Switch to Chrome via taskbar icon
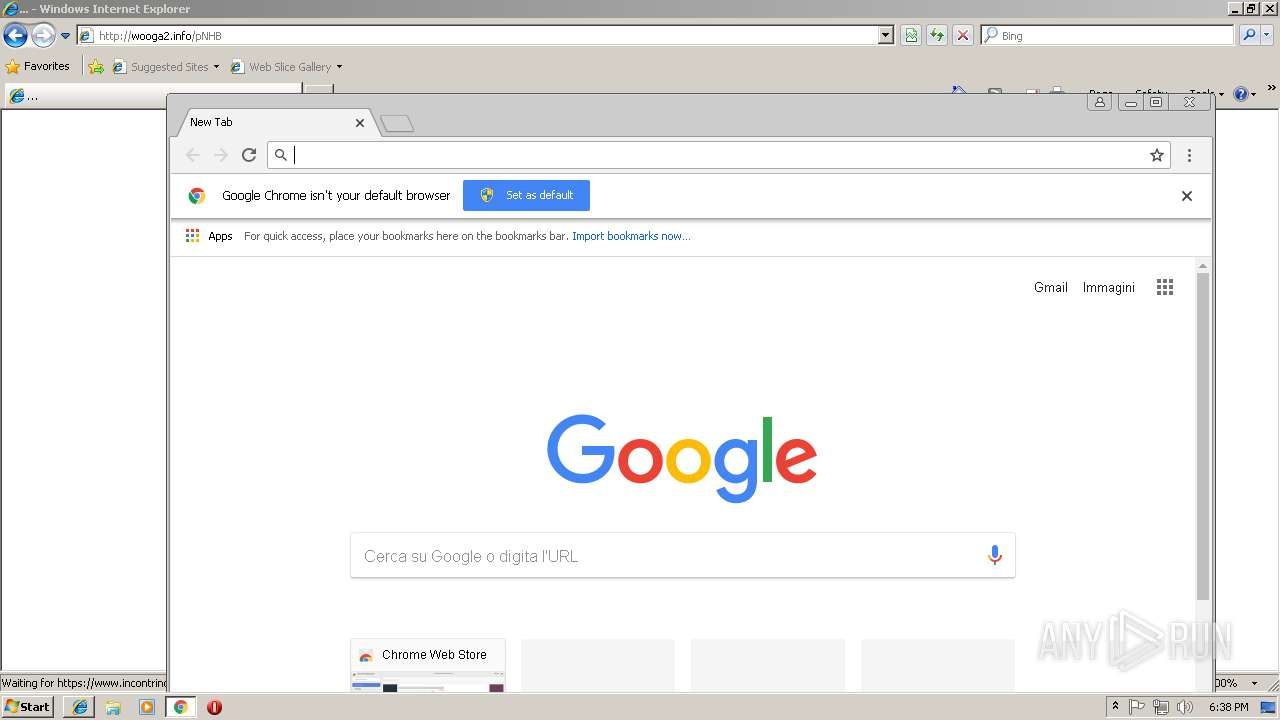The width and height of the screenshot is (1280, 720). pyautogui.click(x=180, y=707)
